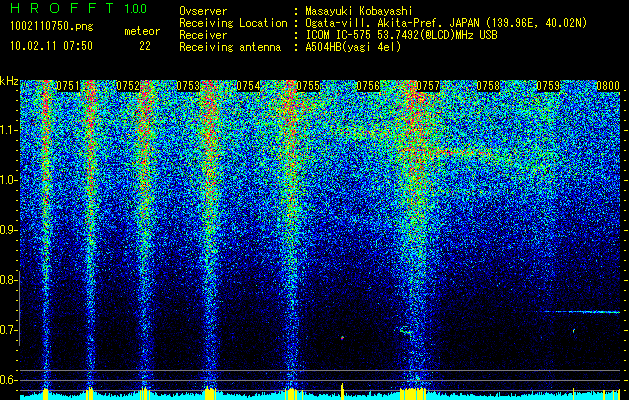The width and height of the screenshot is (629, 400).
Task: Click the 0.7 kHz axis label
Action: pos(8,330)
